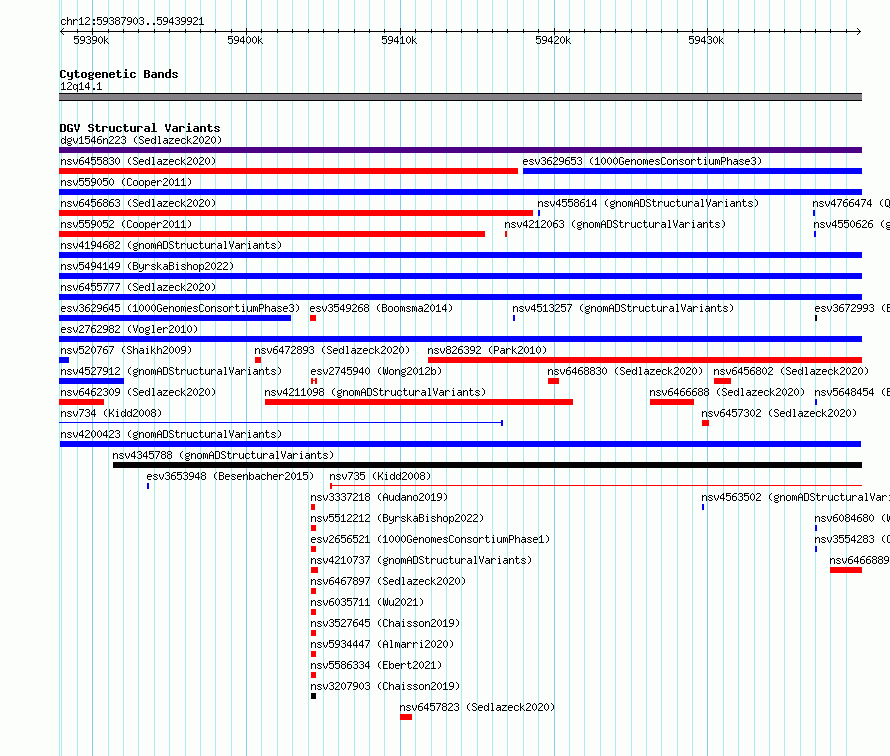Viewport: 890px width, 756px height.
Task: Click the nsv559052 (Cooper2011) label
Action: click(126, 224)
